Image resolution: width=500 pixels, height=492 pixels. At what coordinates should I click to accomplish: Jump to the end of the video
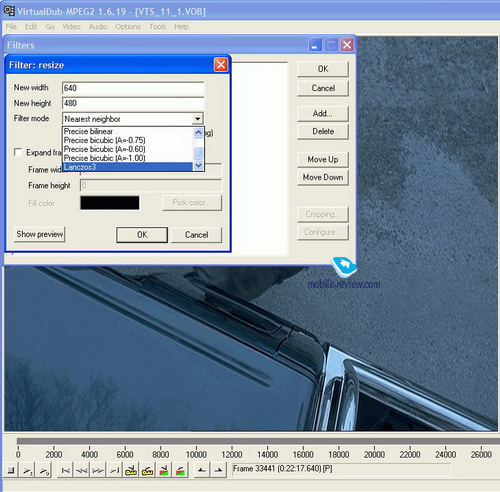[114, 470]
